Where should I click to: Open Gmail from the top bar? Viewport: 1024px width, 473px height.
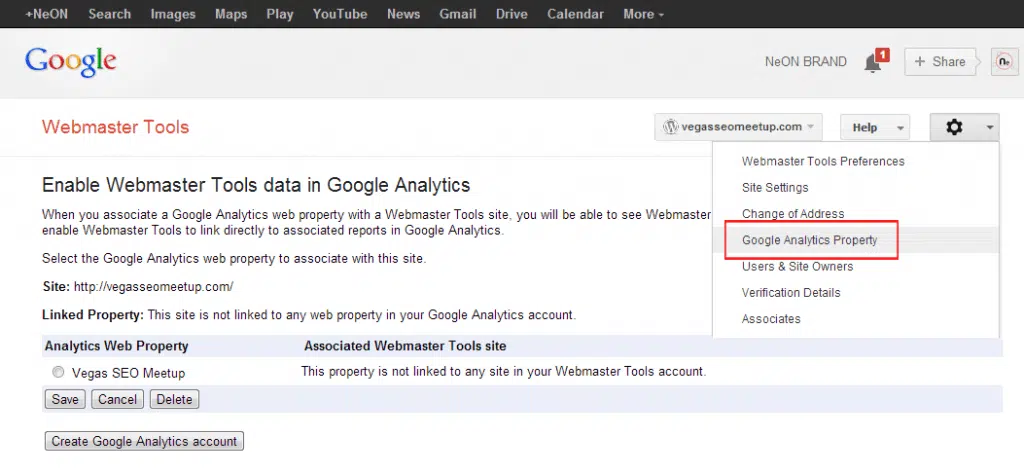pyautogui.click(x=459, y=14)
